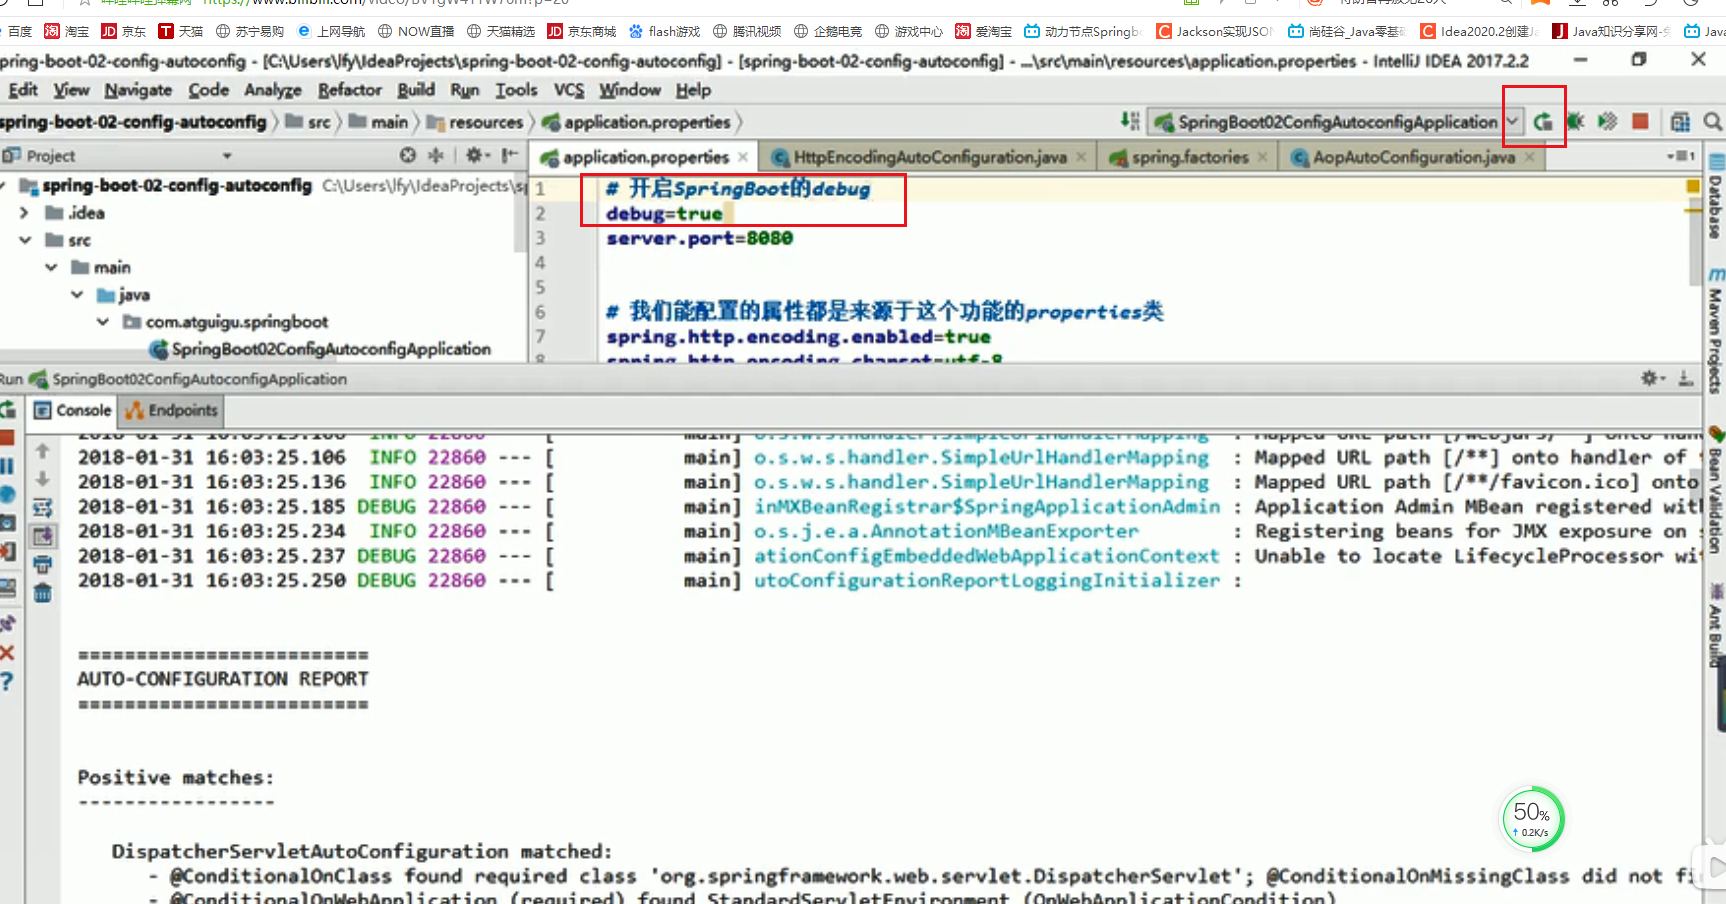Open the Maven Projects side panel
Screen dimensions: 1726x904
click(x=1716, y=330)
